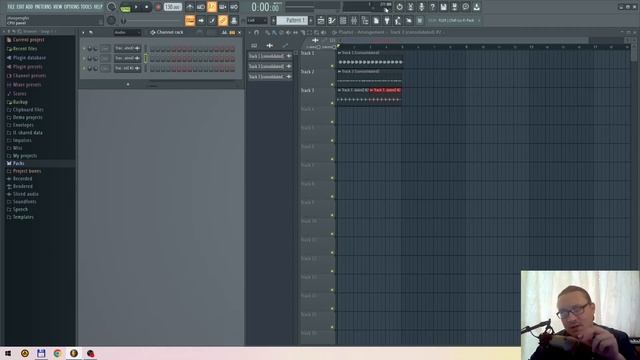The width and height of the screenshot is (640, 360).
Task: Select the Playlist draw pencil tool
Action: [268, 32]
